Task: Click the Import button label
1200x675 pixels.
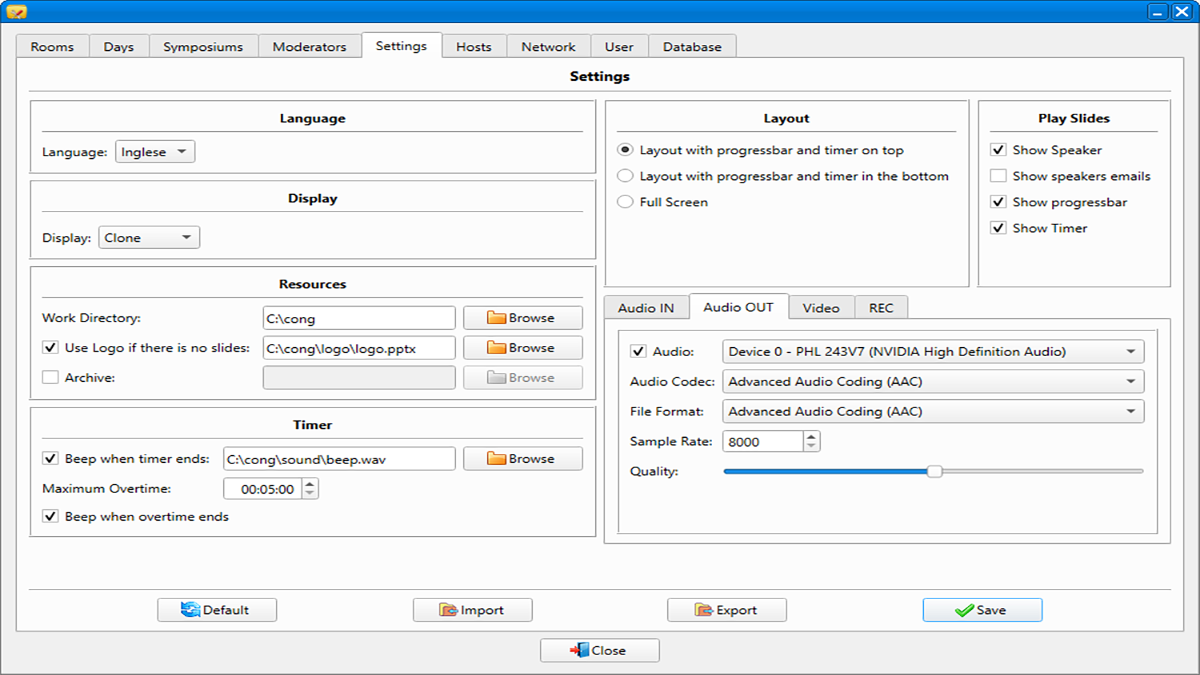Action: 482,610
